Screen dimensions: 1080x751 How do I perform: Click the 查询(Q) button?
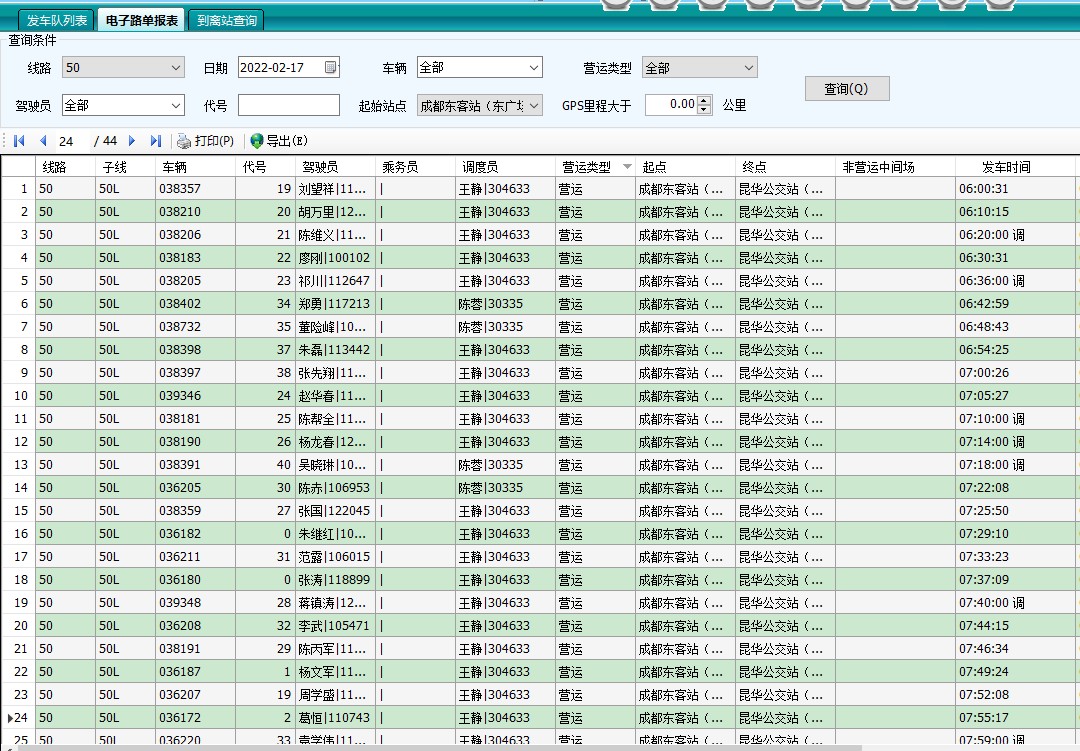point(846,89)
